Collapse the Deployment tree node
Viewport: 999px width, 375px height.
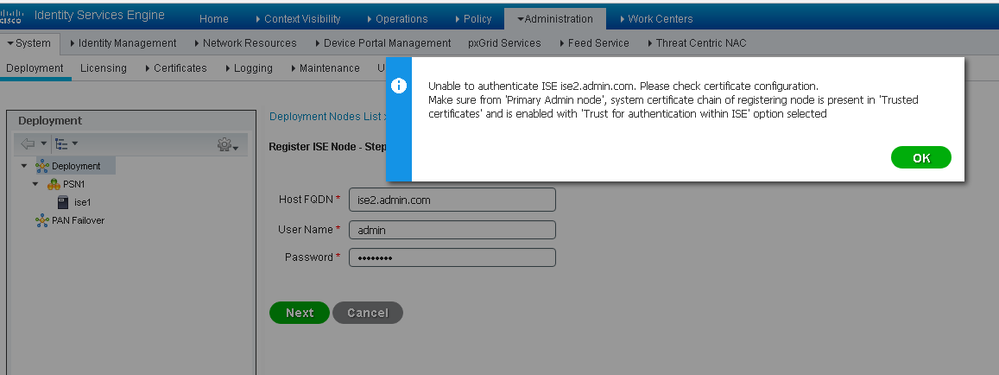pyautogui.click(x=24, y=166)
